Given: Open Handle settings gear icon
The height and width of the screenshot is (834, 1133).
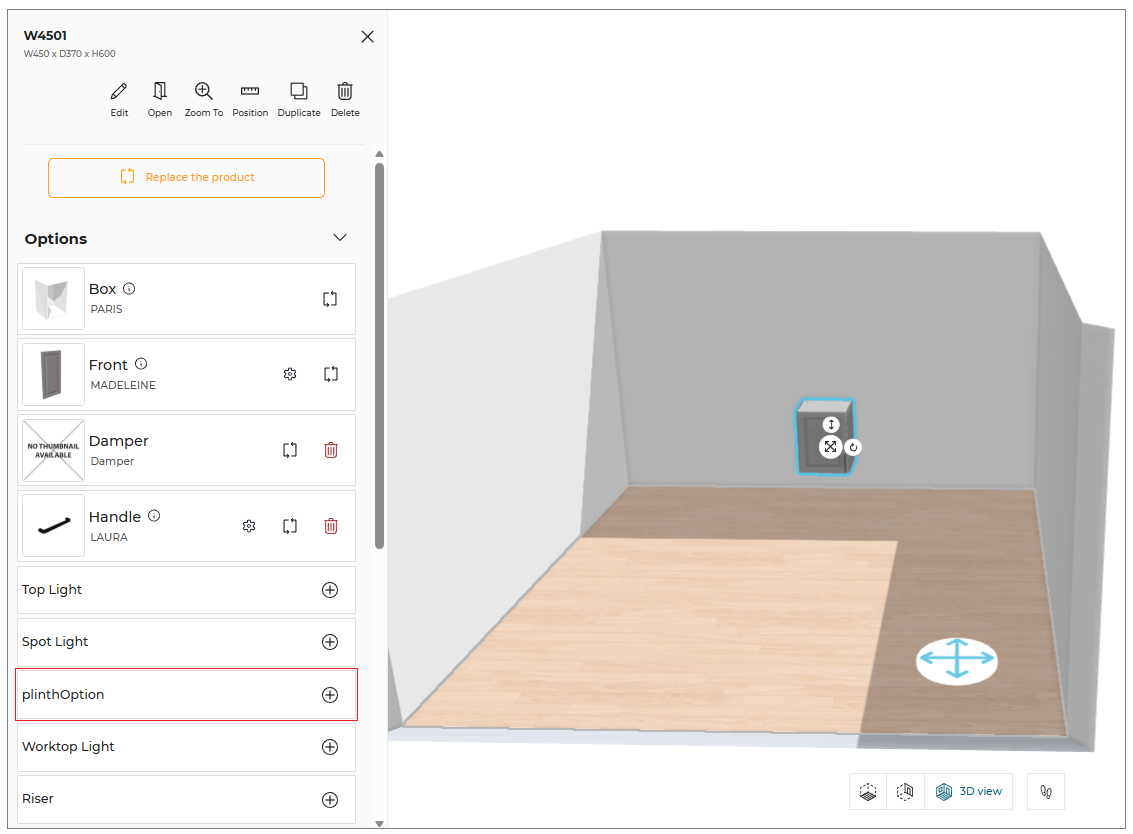Looking at the screenshot, I should pos(249,526).
